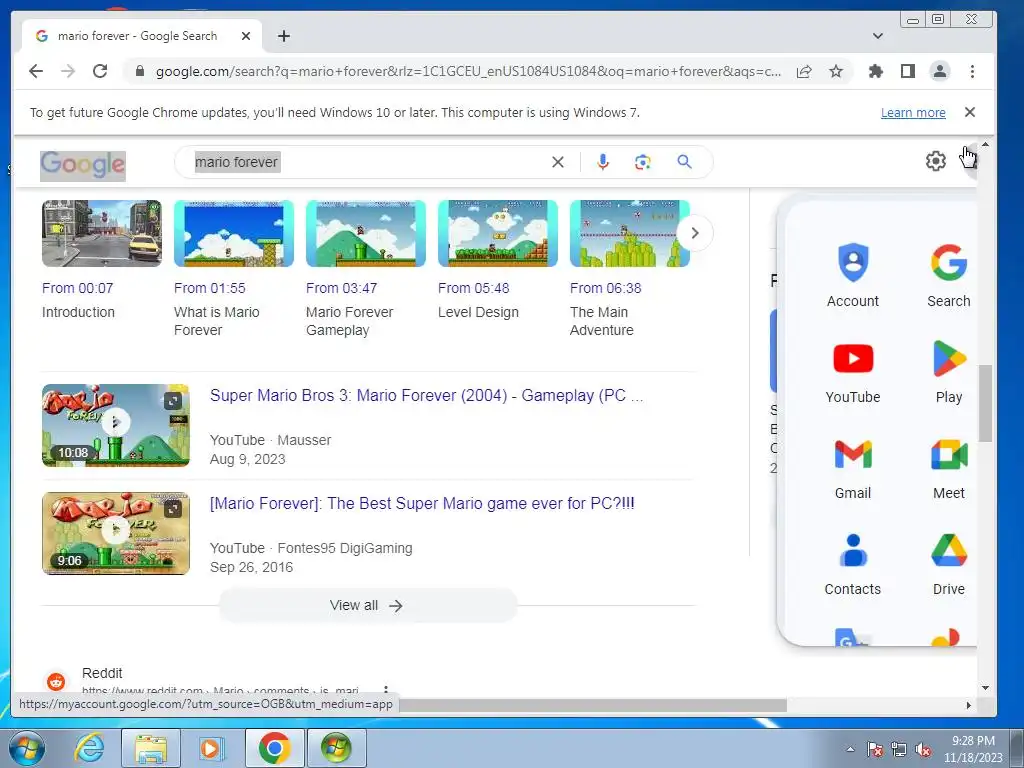Screen dimensions: 1024x768
Task: Launch YouTube from the apps panel
Action: 853,371
